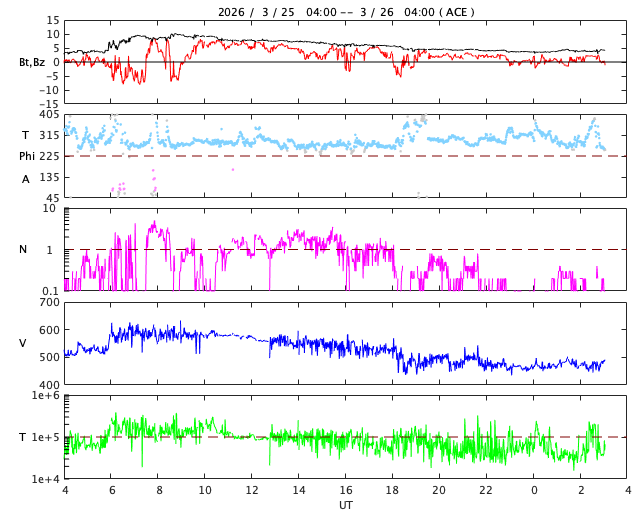Click the 22 hour tick on time axis
The width and height of the screenshot is (640, 512).
[487, 491]
